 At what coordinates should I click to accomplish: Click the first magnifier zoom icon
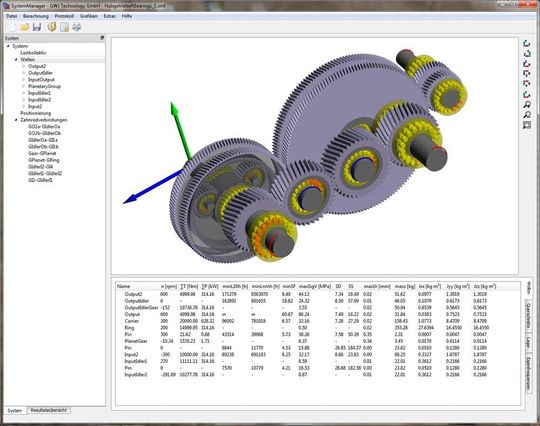tap(527, 104)
